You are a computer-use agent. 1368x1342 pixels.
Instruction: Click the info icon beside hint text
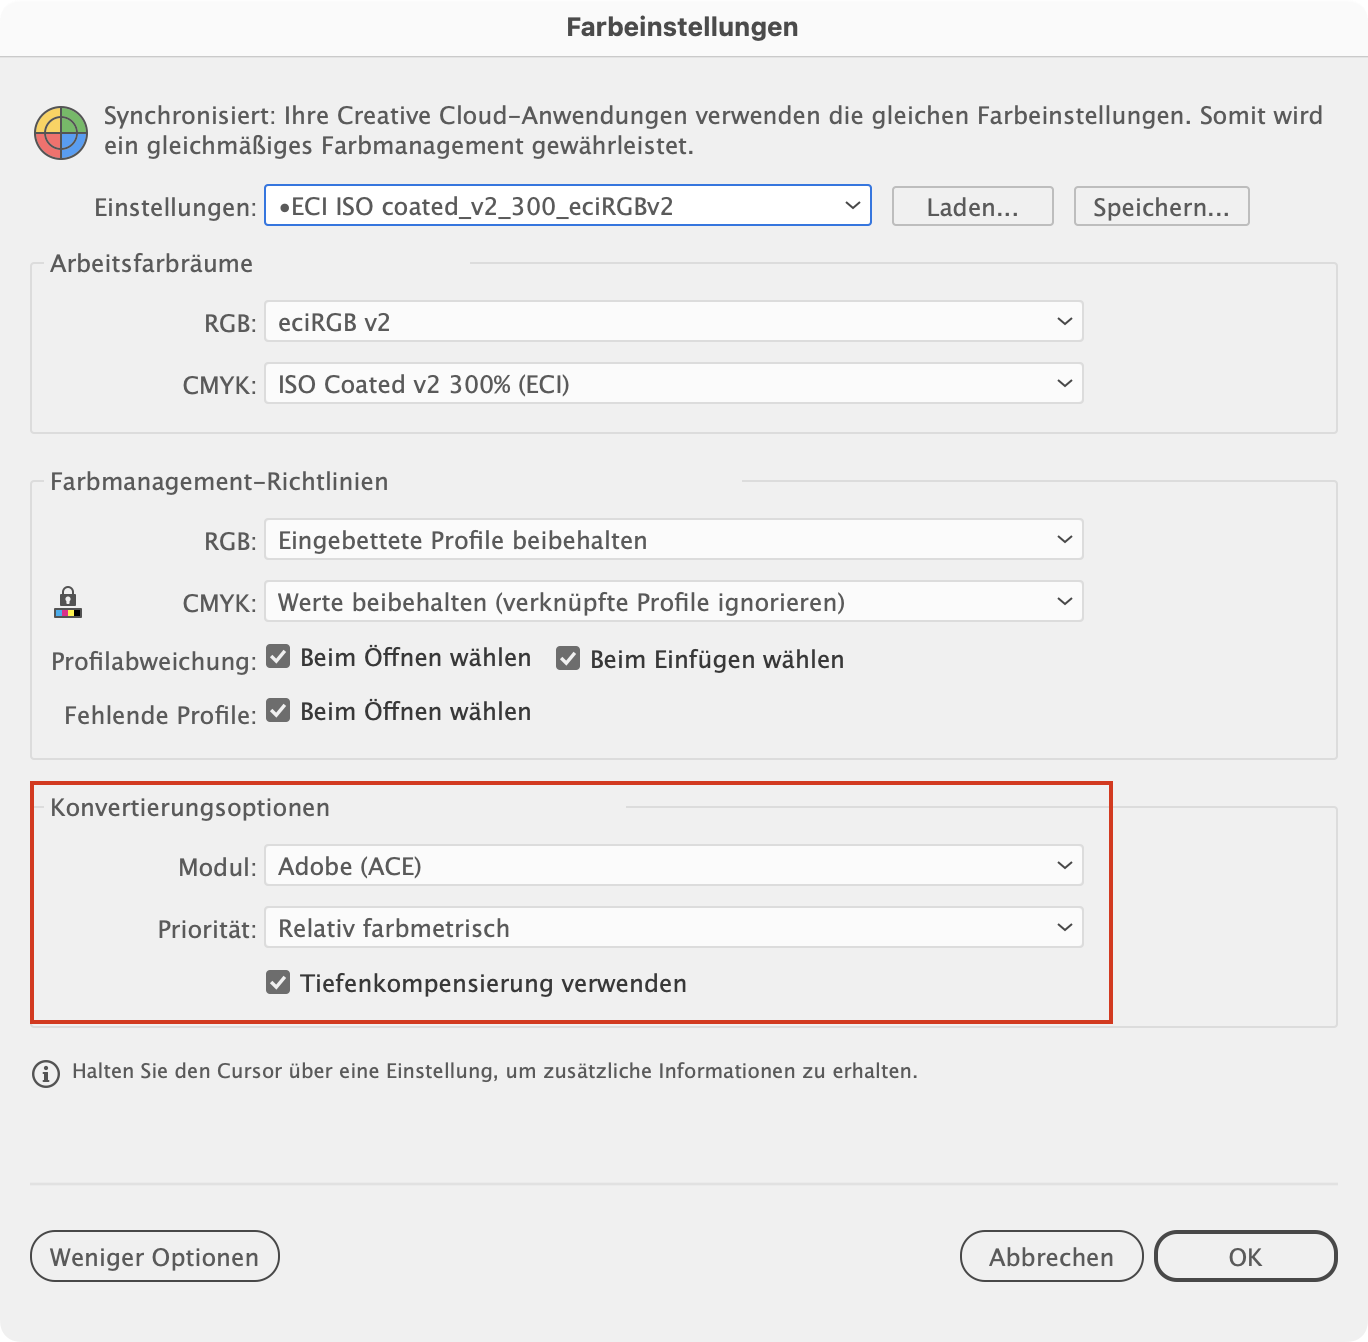[46, 1073]
